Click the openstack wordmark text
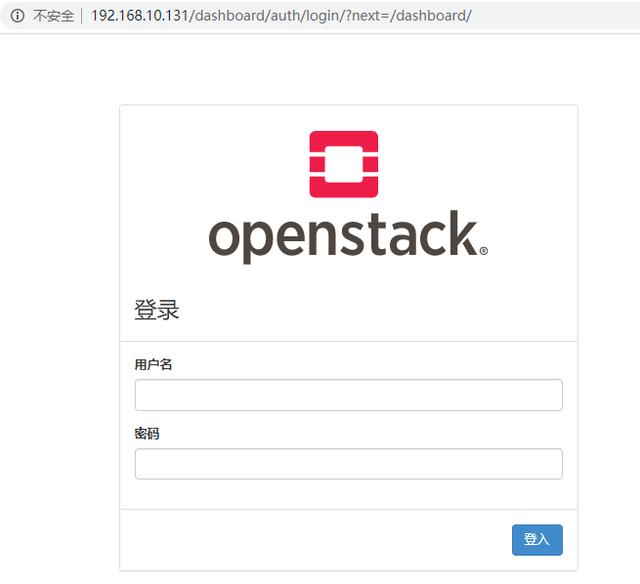Image resolution: width=640 pixels, height=584 pixels. (x=343, y=237)
